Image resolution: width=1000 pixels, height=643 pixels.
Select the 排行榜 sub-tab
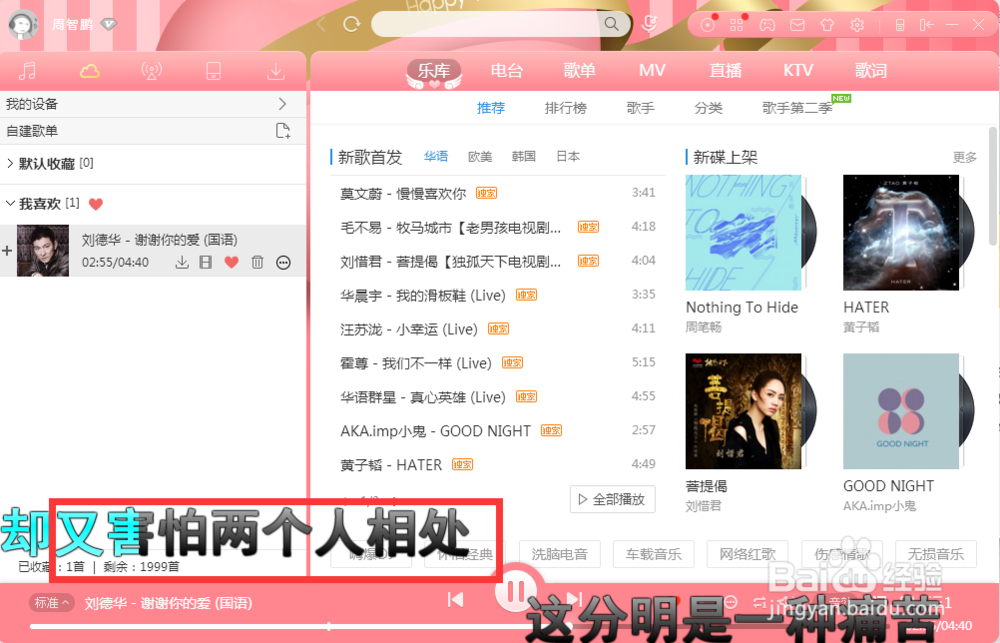565,108
